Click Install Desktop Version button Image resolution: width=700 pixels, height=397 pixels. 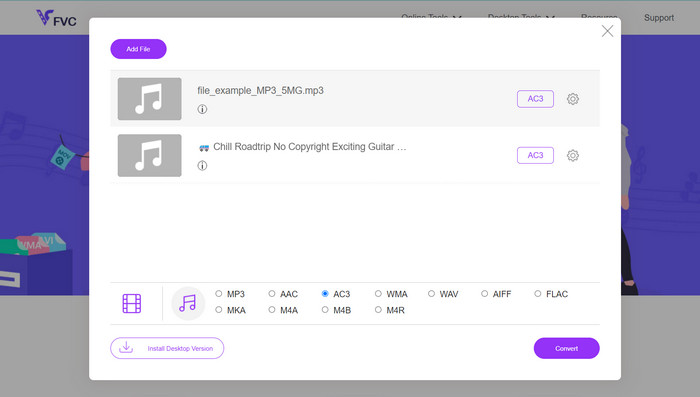167,348
